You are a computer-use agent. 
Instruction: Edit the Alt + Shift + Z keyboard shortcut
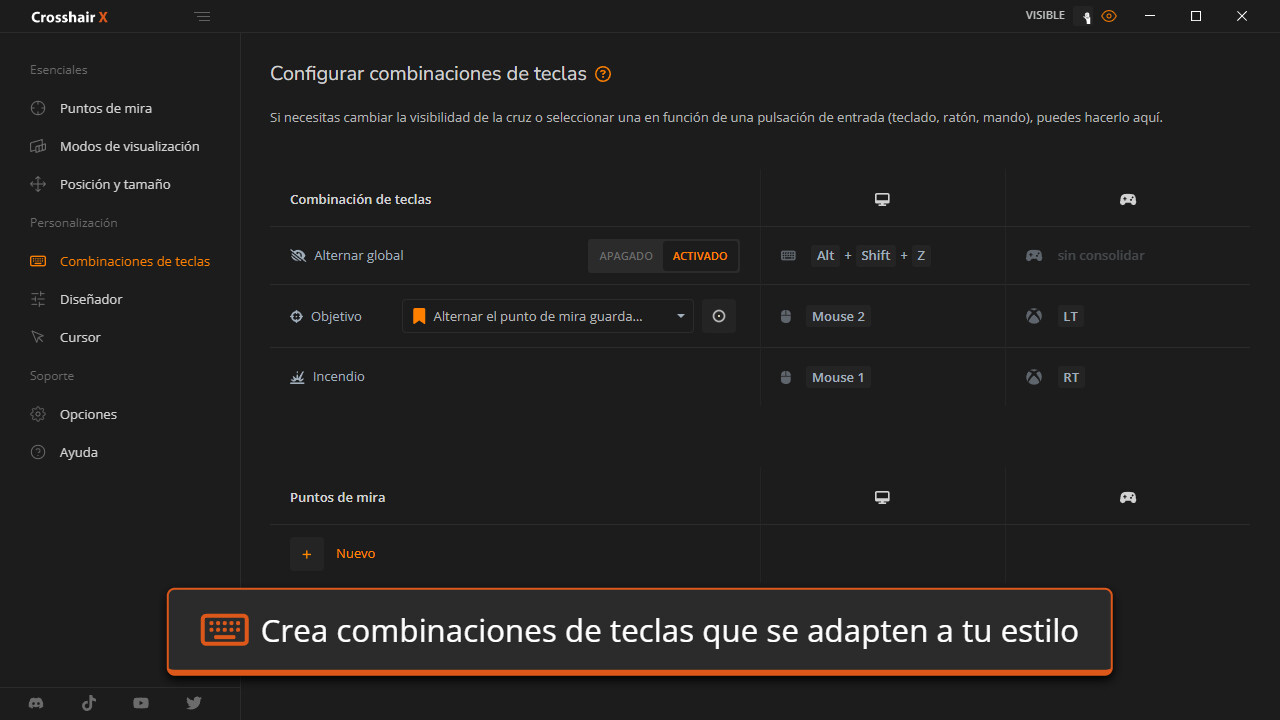pos(870,256)
